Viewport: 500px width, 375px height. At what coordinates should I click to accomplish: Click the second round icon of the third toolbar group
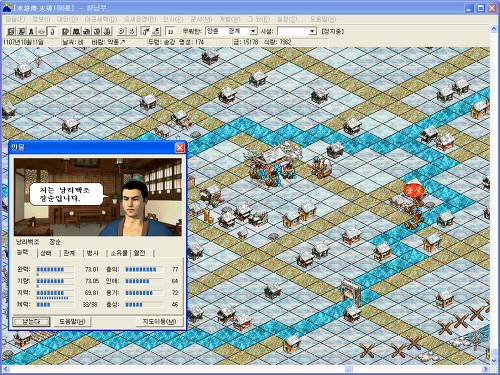(132, 31)
